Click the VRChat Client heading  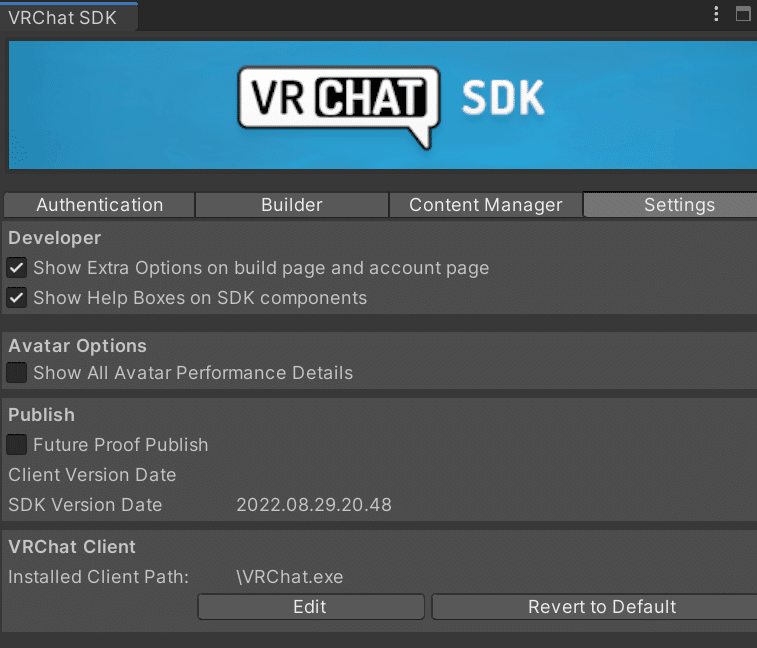click(x=72, y=547)
